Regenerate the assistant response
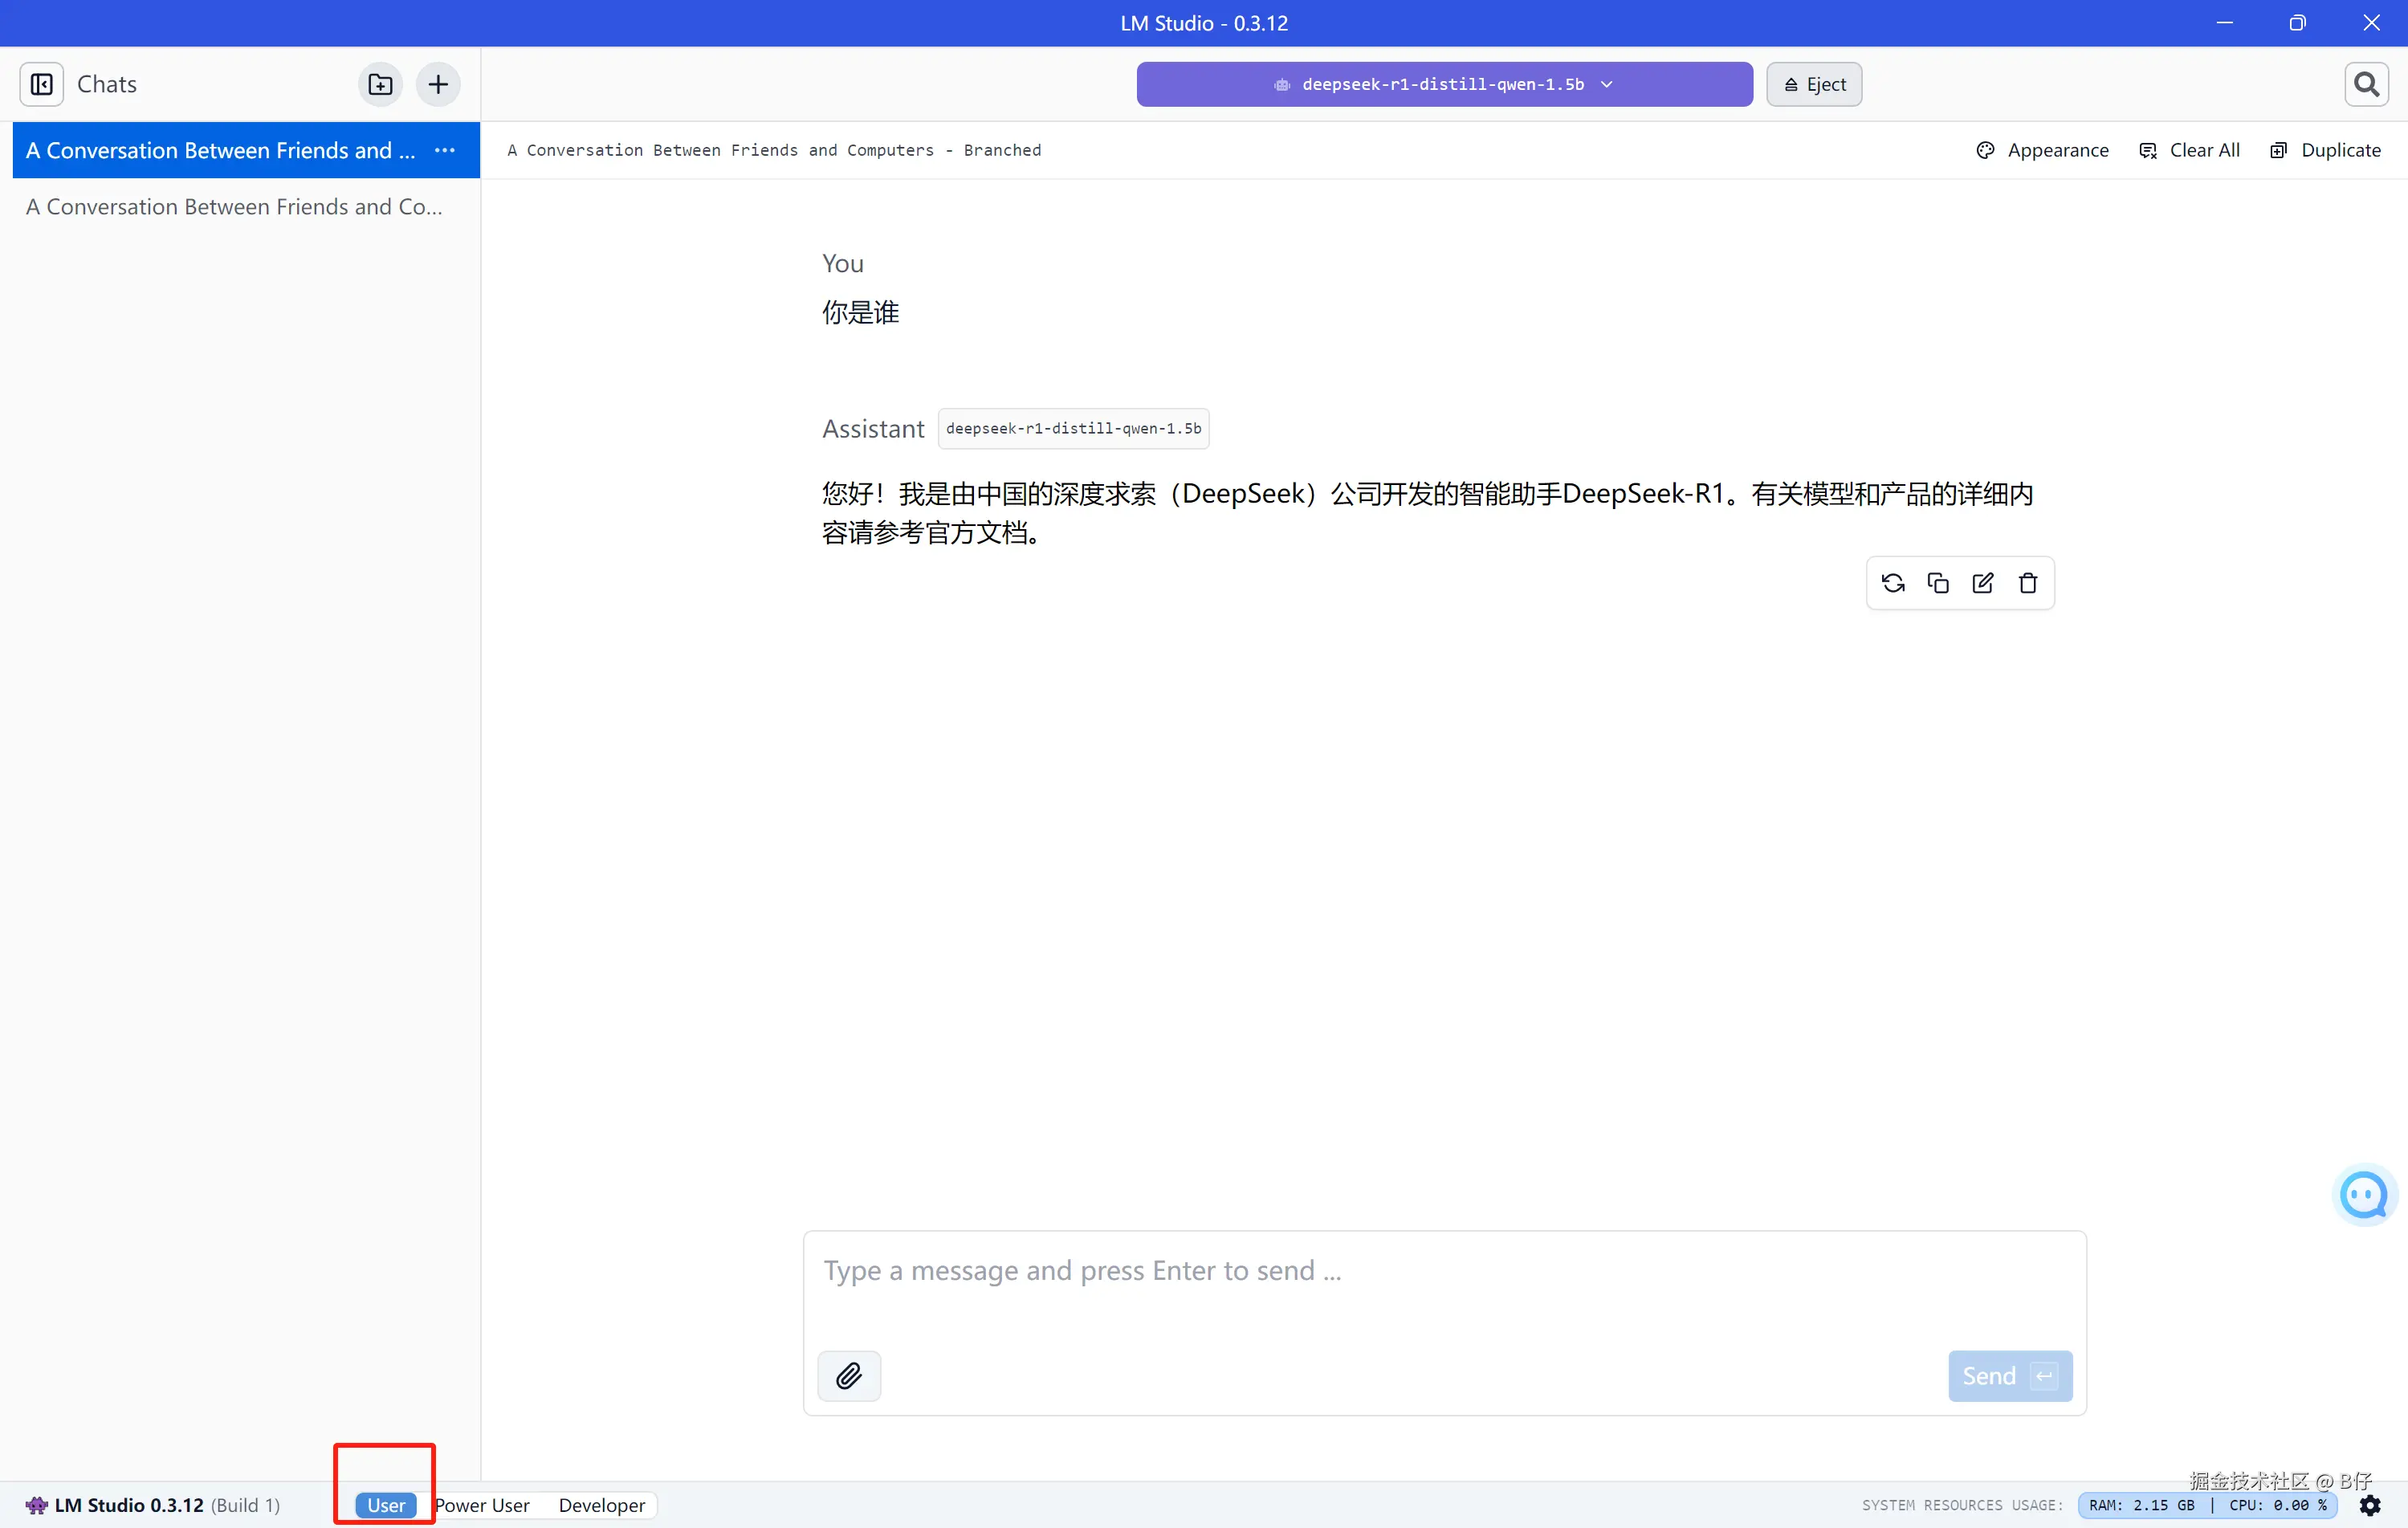This screenshot has width=2408, height=1528. click(x=1893, y=583)
